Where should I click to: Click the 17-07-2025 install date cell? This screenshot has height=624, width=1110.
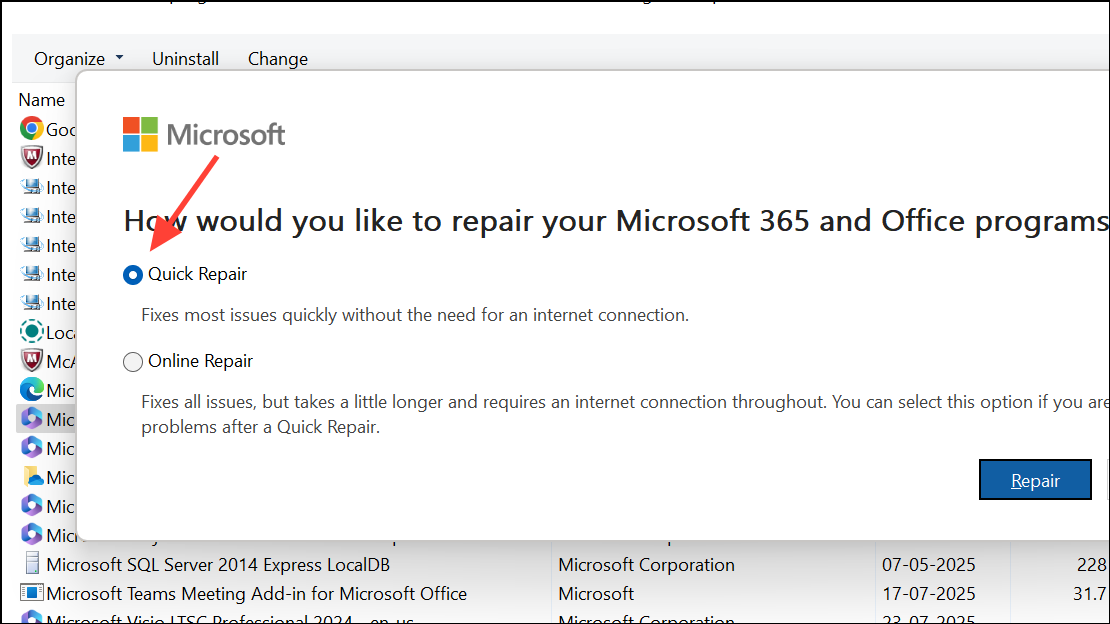[928, 594]
